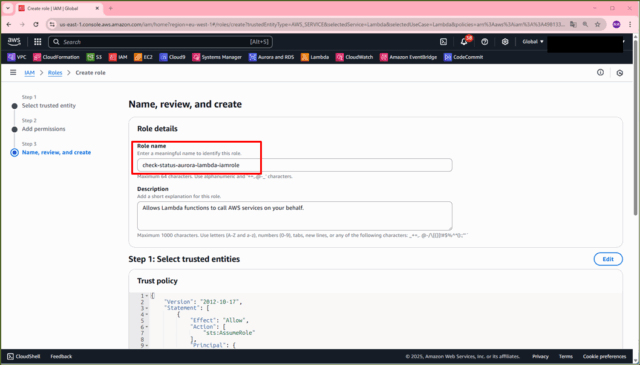The image size is (640, 365).
Task: Go back in the browser
Action: (x=9, y=24)
